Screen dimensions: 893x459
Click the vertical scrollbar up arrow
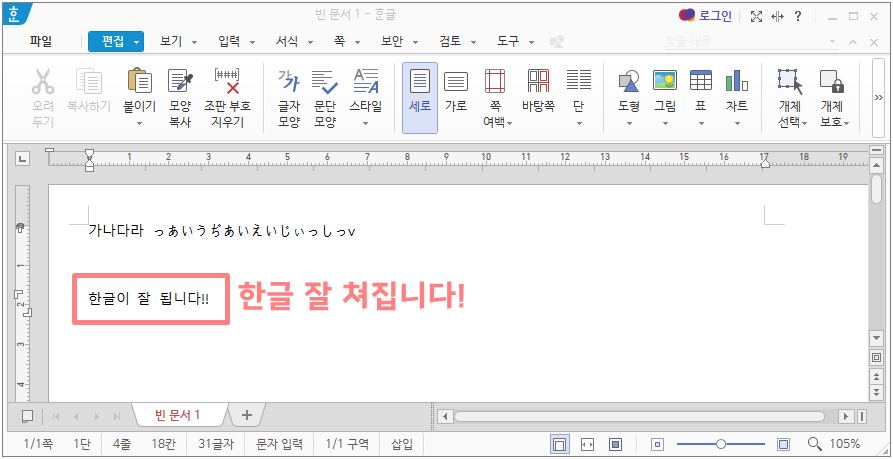[877, 165]
